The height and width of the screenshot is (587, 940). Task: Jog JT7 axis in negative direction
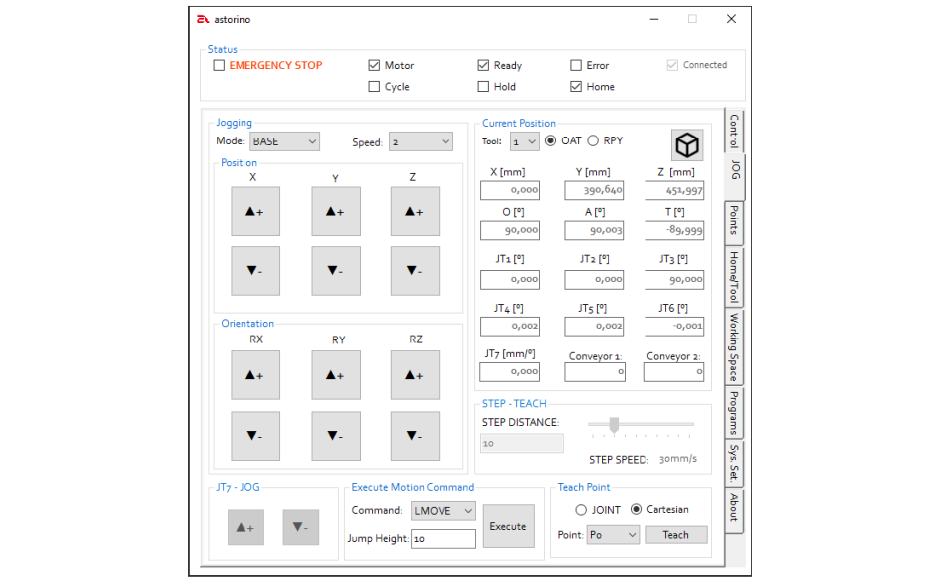coord(300,527)
